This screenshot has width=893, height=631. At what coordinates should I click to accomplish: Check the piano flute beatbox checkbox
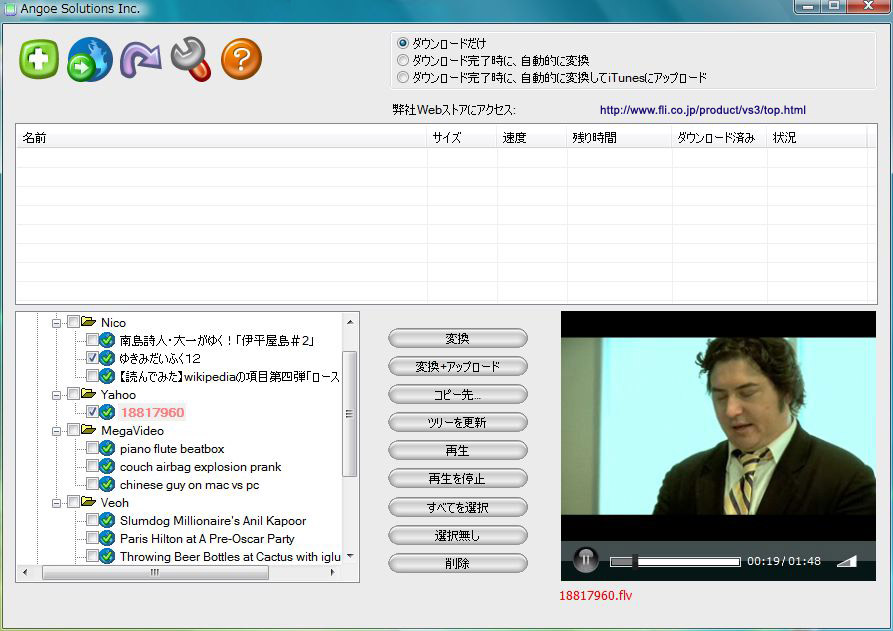tap(92, 448)
